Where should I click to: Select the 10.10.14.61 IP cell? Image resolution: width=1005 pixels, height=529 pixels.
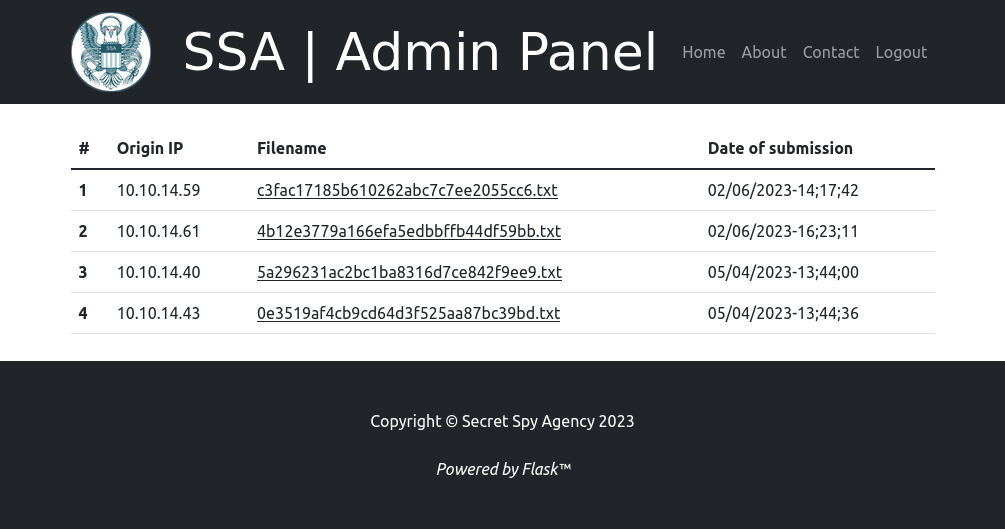pos(158,231)
